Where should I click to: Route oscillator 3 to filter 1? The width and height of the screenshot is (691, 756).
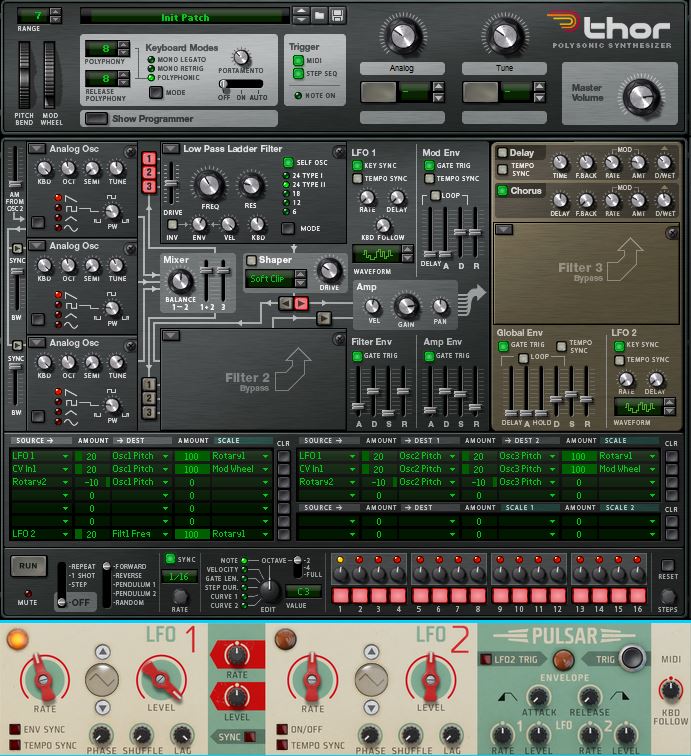[149, 186]
